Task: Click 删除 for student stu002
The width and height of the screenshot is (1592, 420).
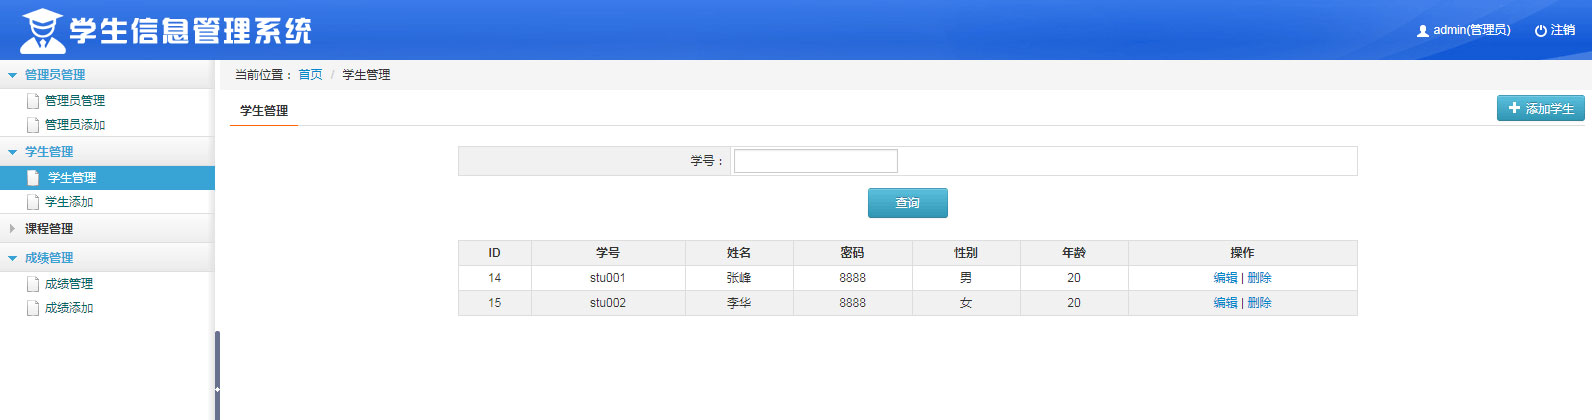Action: tap(1260, 303)
